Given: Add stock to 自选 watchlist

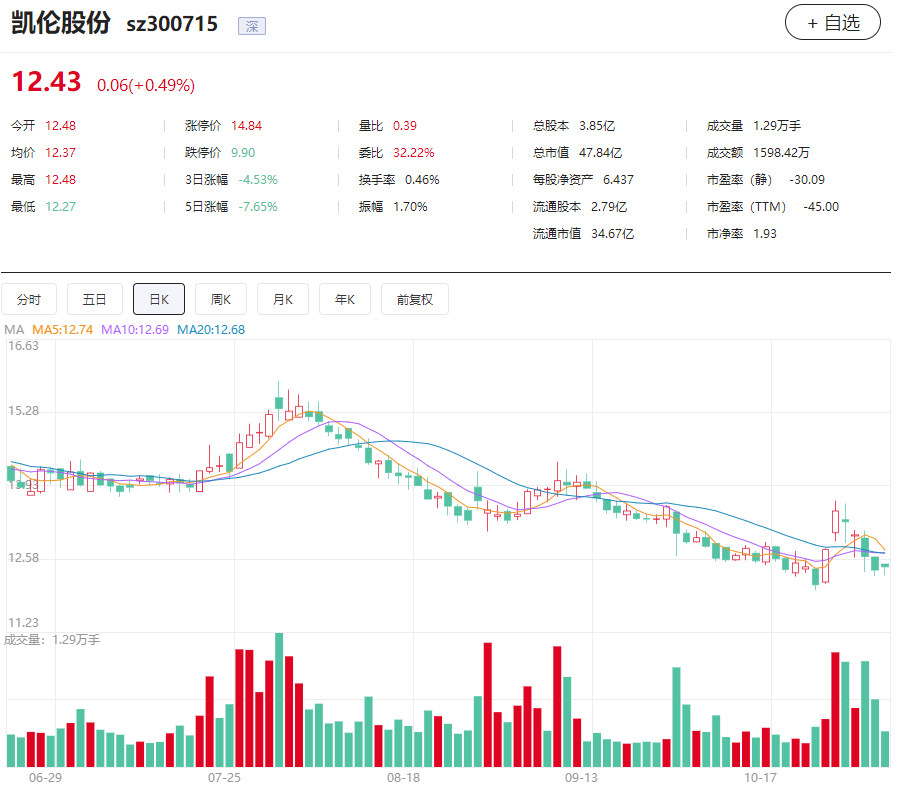Looking at the screenshot, I should pos(832,23).
